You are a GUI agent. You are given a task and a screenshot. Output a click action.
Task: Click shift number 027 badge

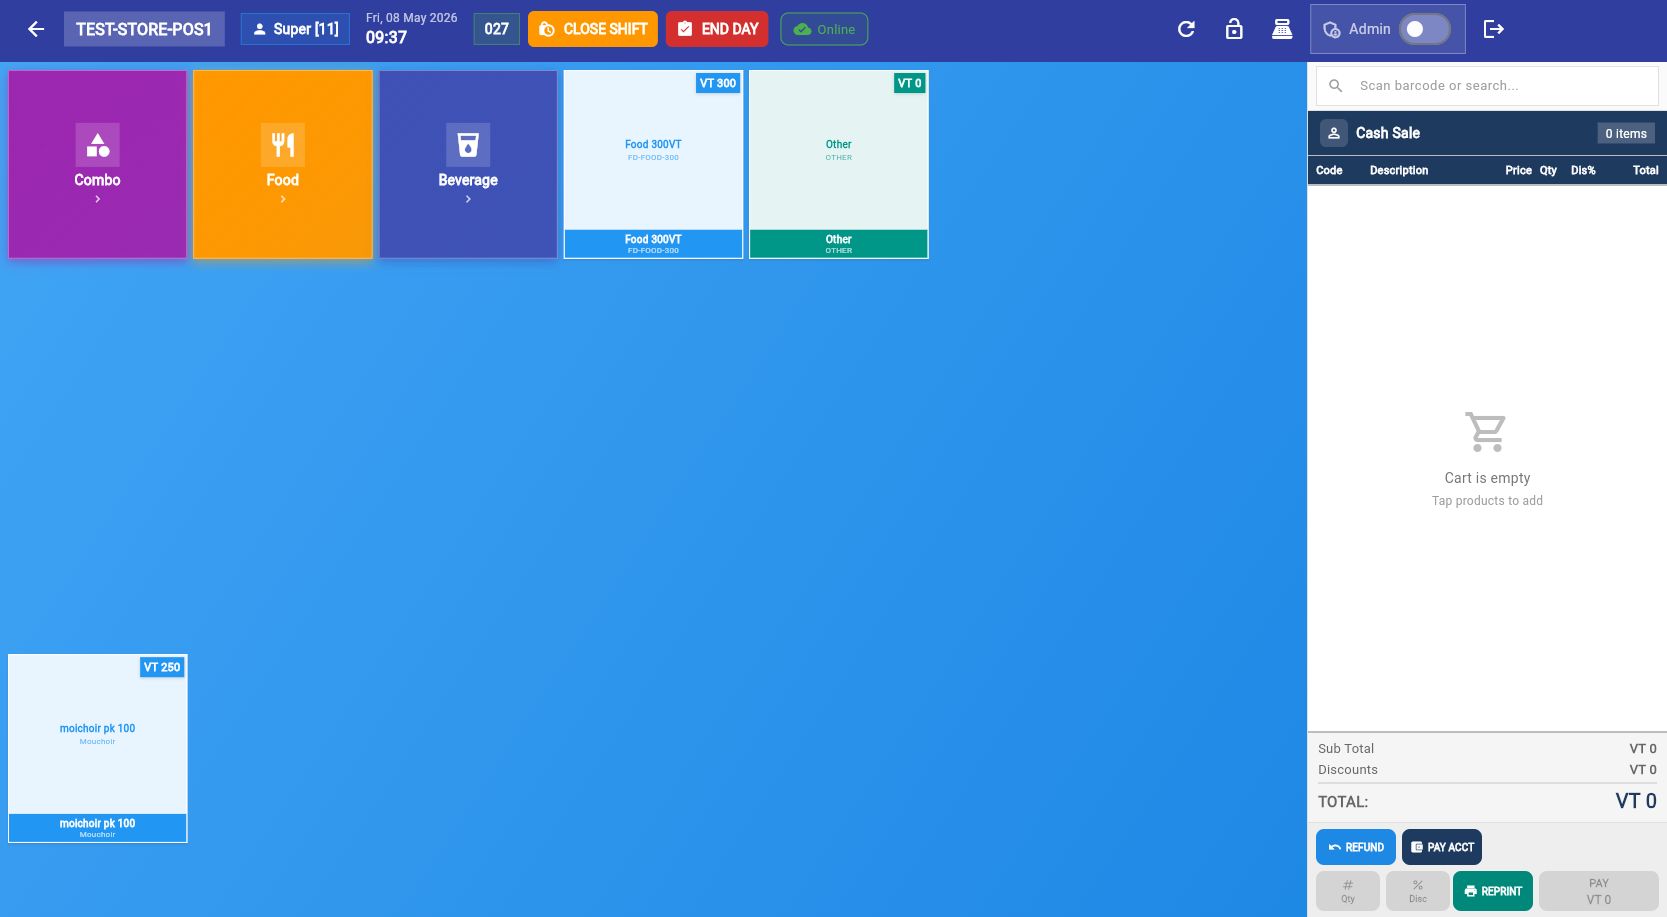point(497,29)
